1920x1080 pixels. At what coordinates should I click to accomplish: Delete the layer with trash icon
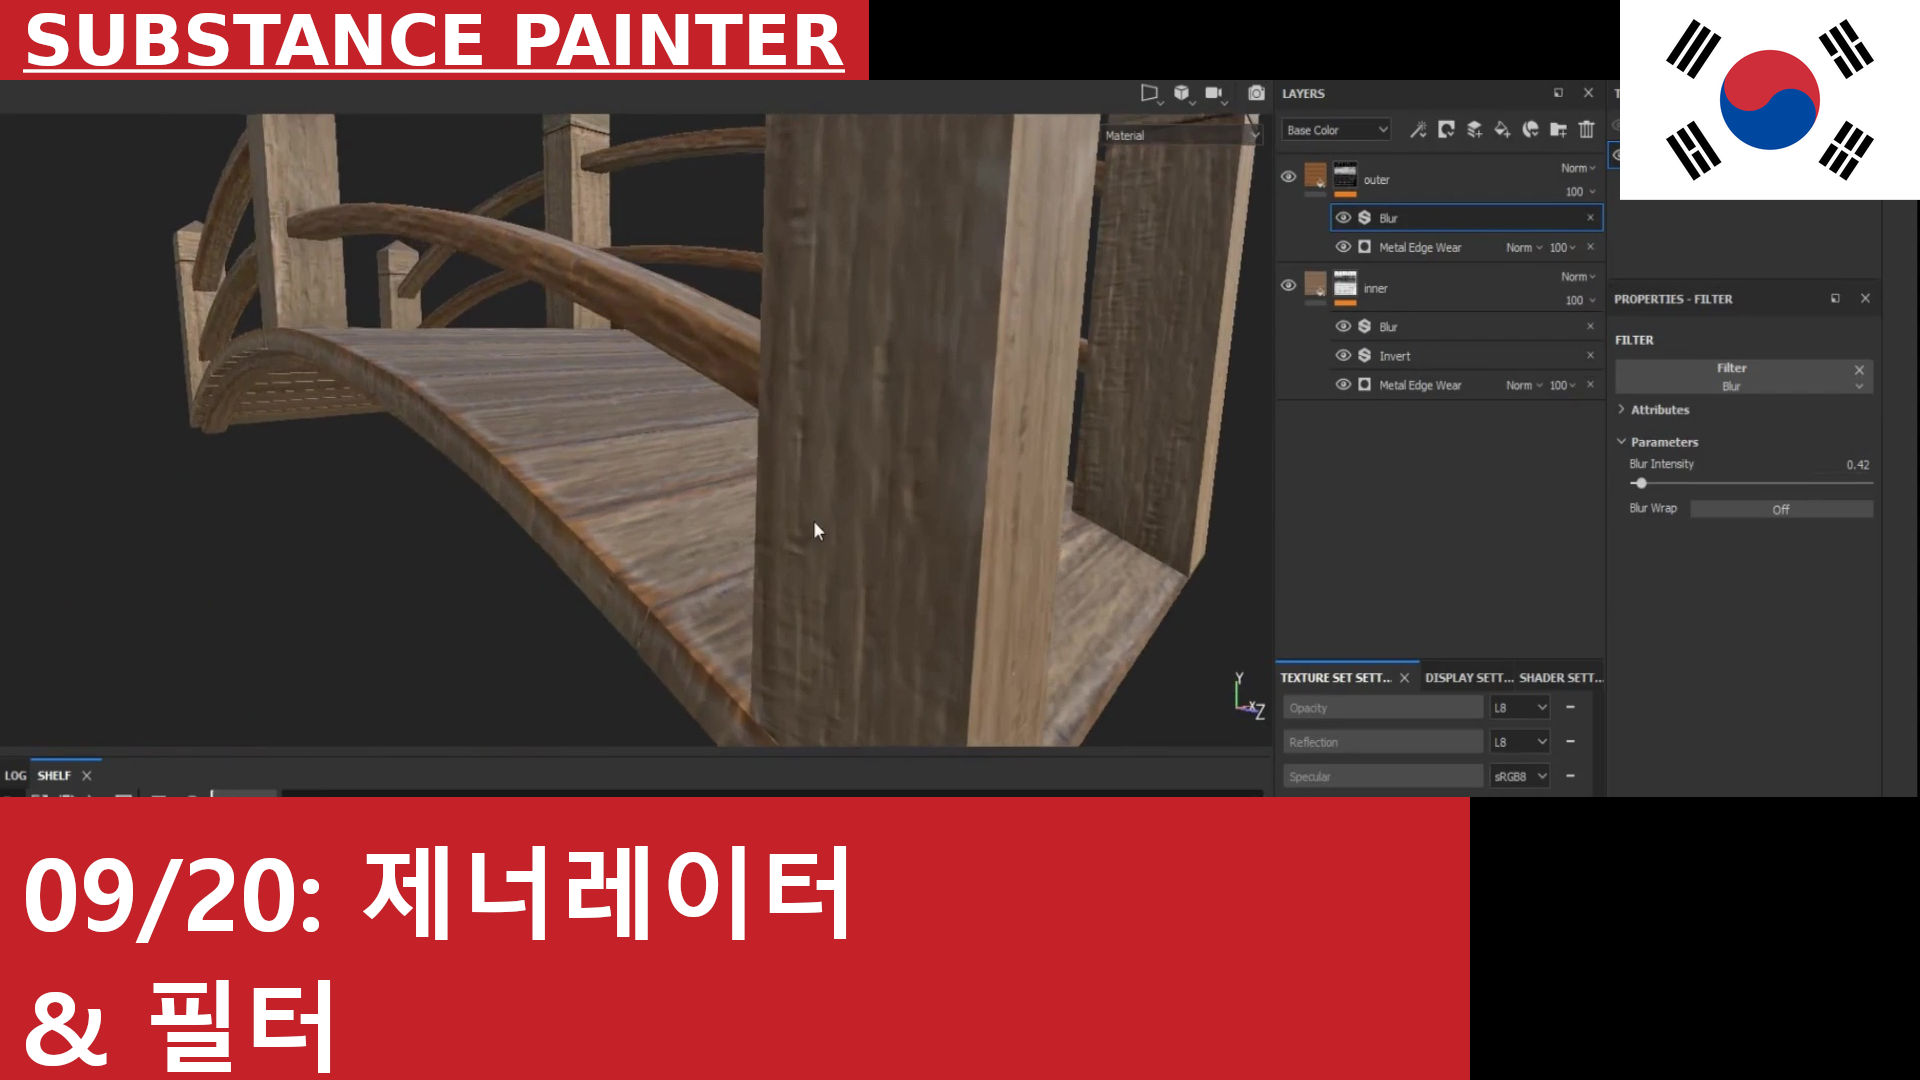coord(1586,129)
